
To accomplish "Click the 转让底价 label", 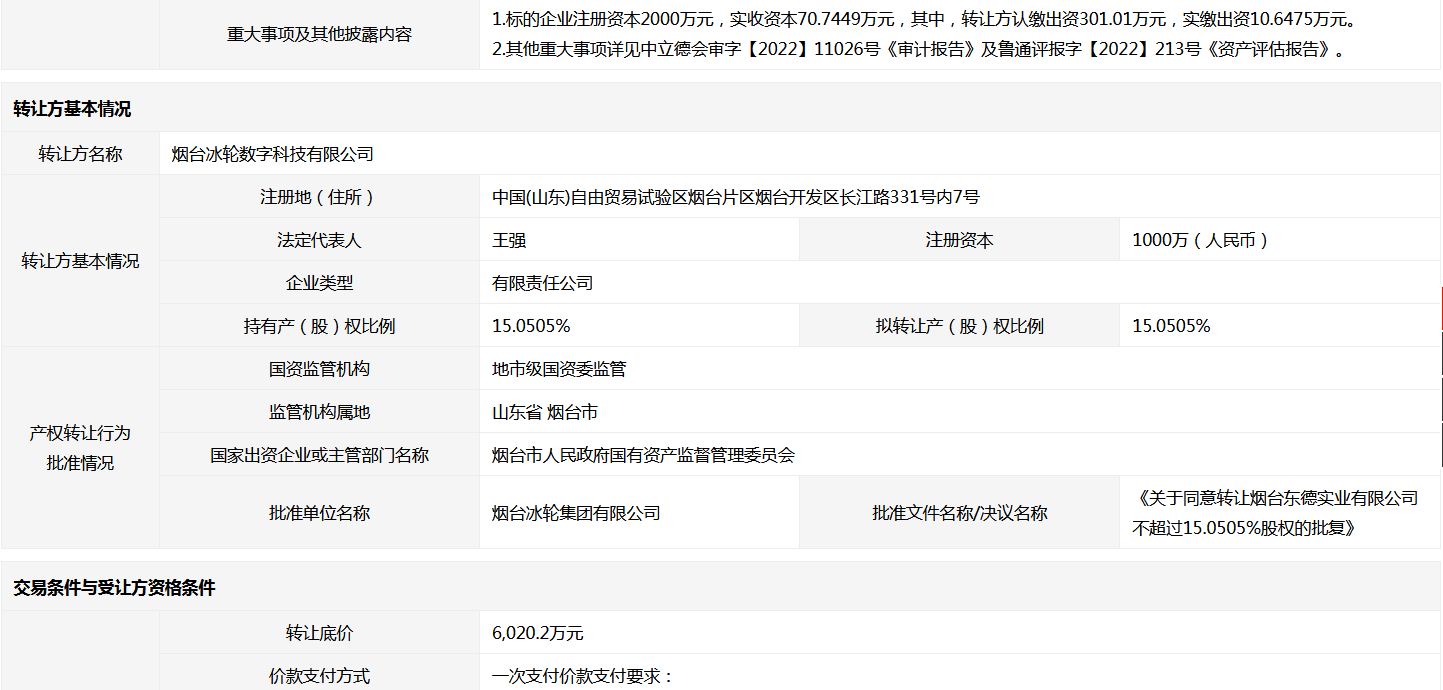I will pos(319,633).
